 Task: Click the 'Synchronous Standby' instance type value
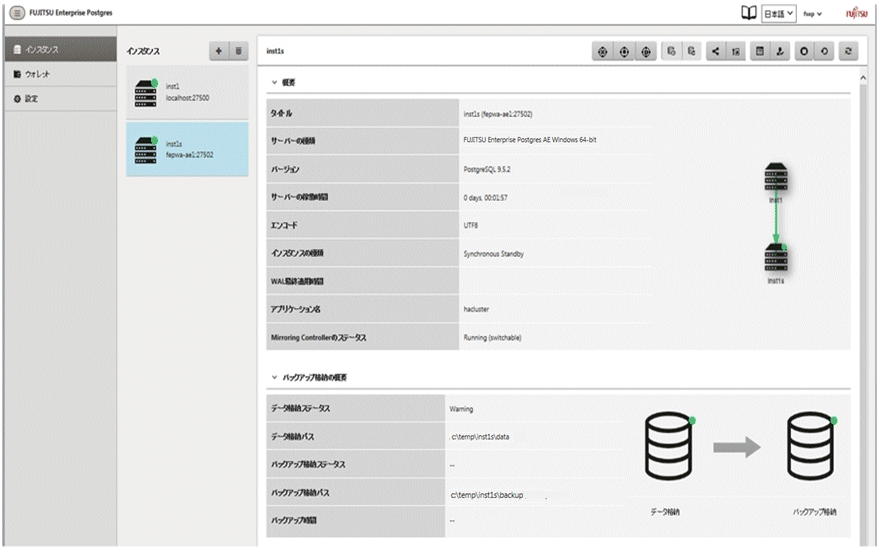493,254
